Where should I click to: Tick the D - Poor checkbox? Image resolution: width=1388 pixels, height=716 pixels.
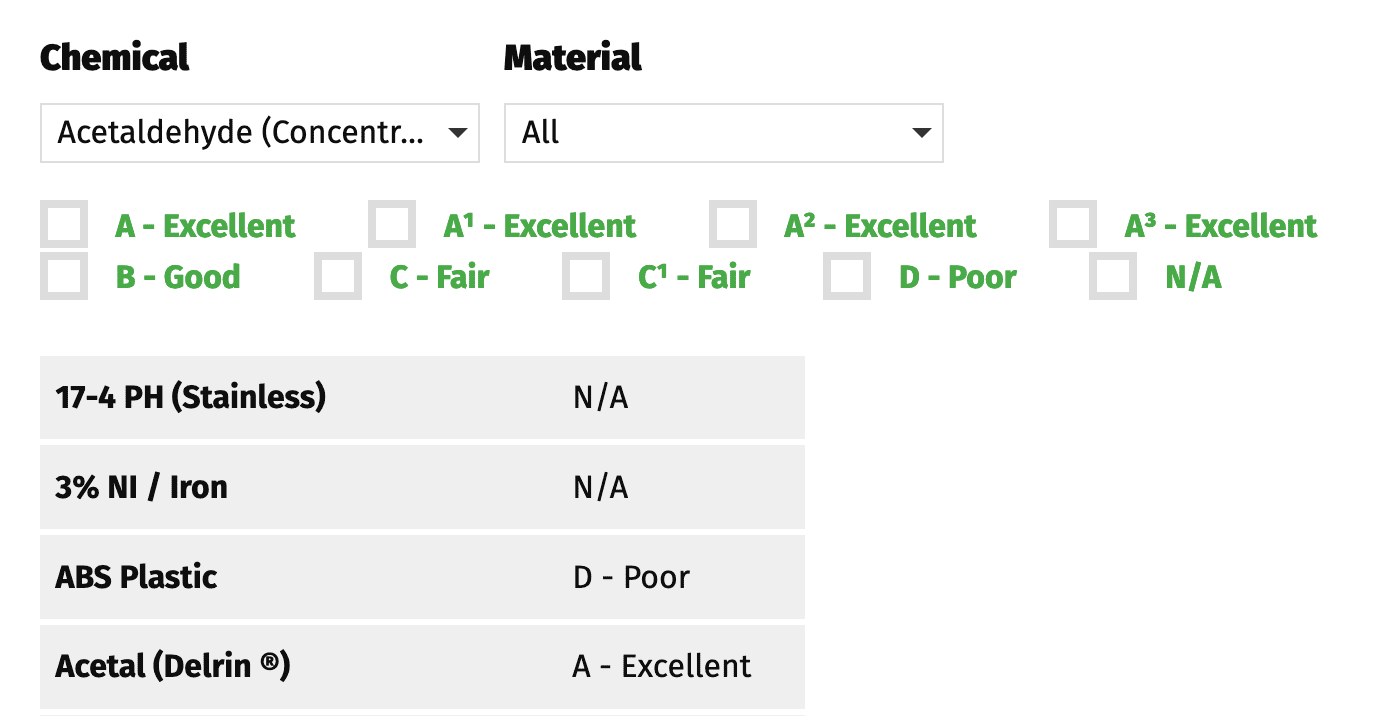pos(847,276)
